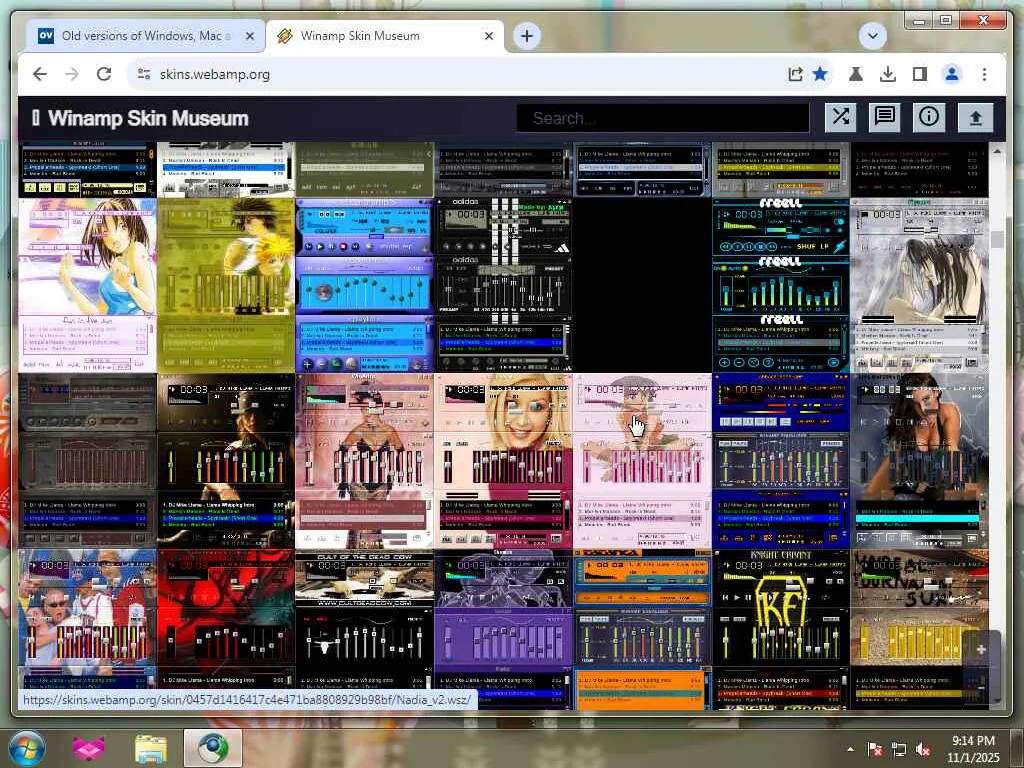Open Action Center flag icon
This screenshot has width=1024, height=768.
point(875,749)
